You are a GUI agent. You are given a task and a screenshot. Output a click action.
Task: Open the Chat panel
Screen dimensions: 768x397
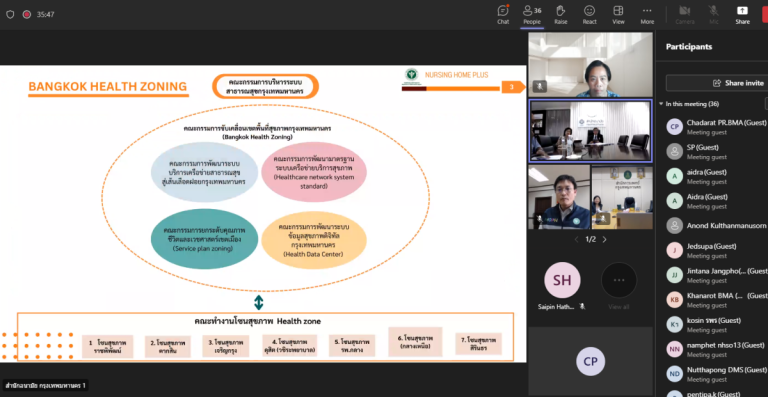point(503,15)
